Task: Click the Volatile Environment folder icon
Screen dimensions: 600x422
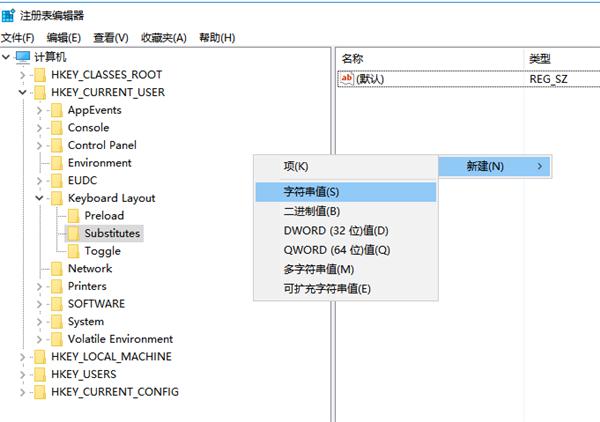Action: [57, 339]
